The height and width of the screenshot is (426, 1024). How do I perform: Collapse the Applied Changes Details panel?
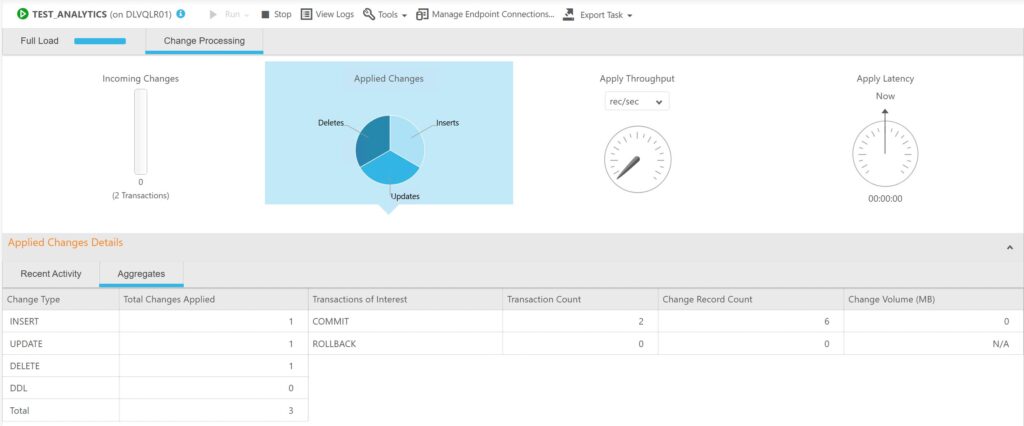click(1009, 246)
